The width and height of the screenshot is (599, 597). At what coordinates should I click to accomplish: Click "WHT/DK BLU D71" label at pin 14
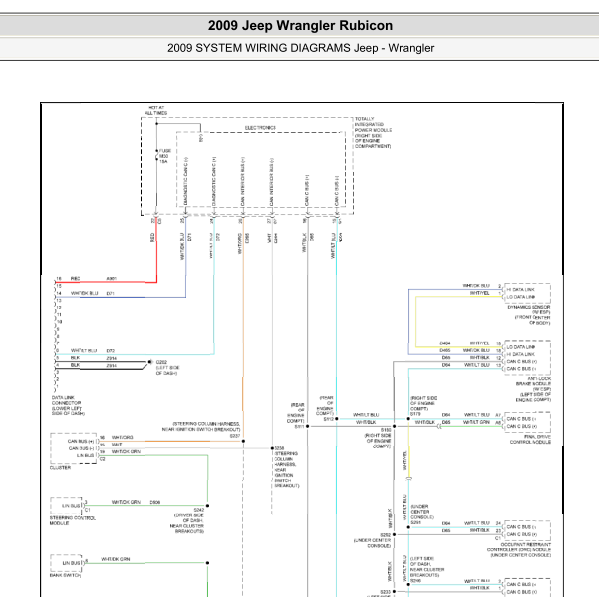pyautogui.click(x=92, y=293)
